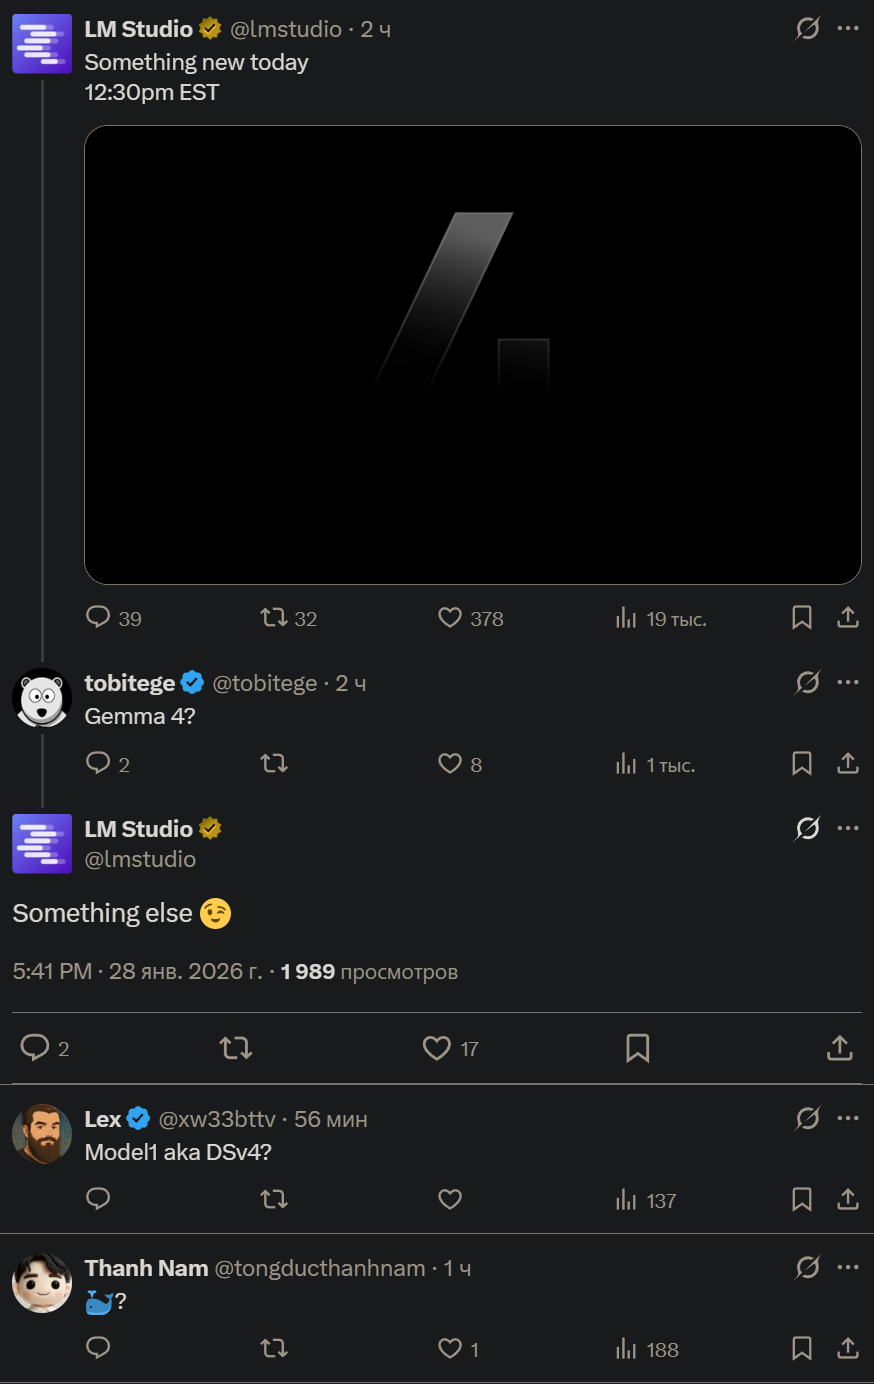Like the post with 378 likes
874x1384 pixels.
click(450, 618)
